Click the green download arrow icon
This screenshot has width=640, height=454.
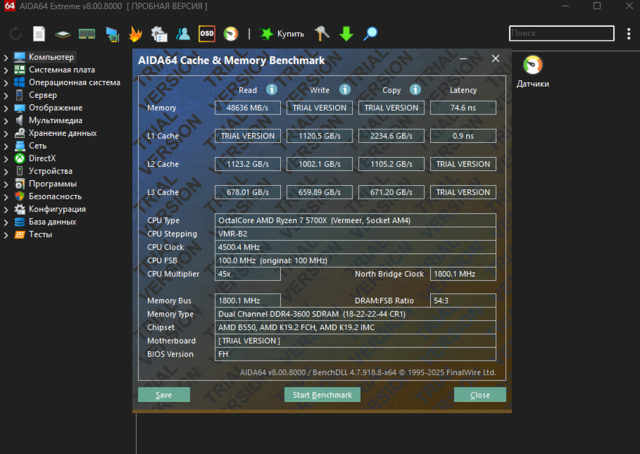[x=346, y=34]
